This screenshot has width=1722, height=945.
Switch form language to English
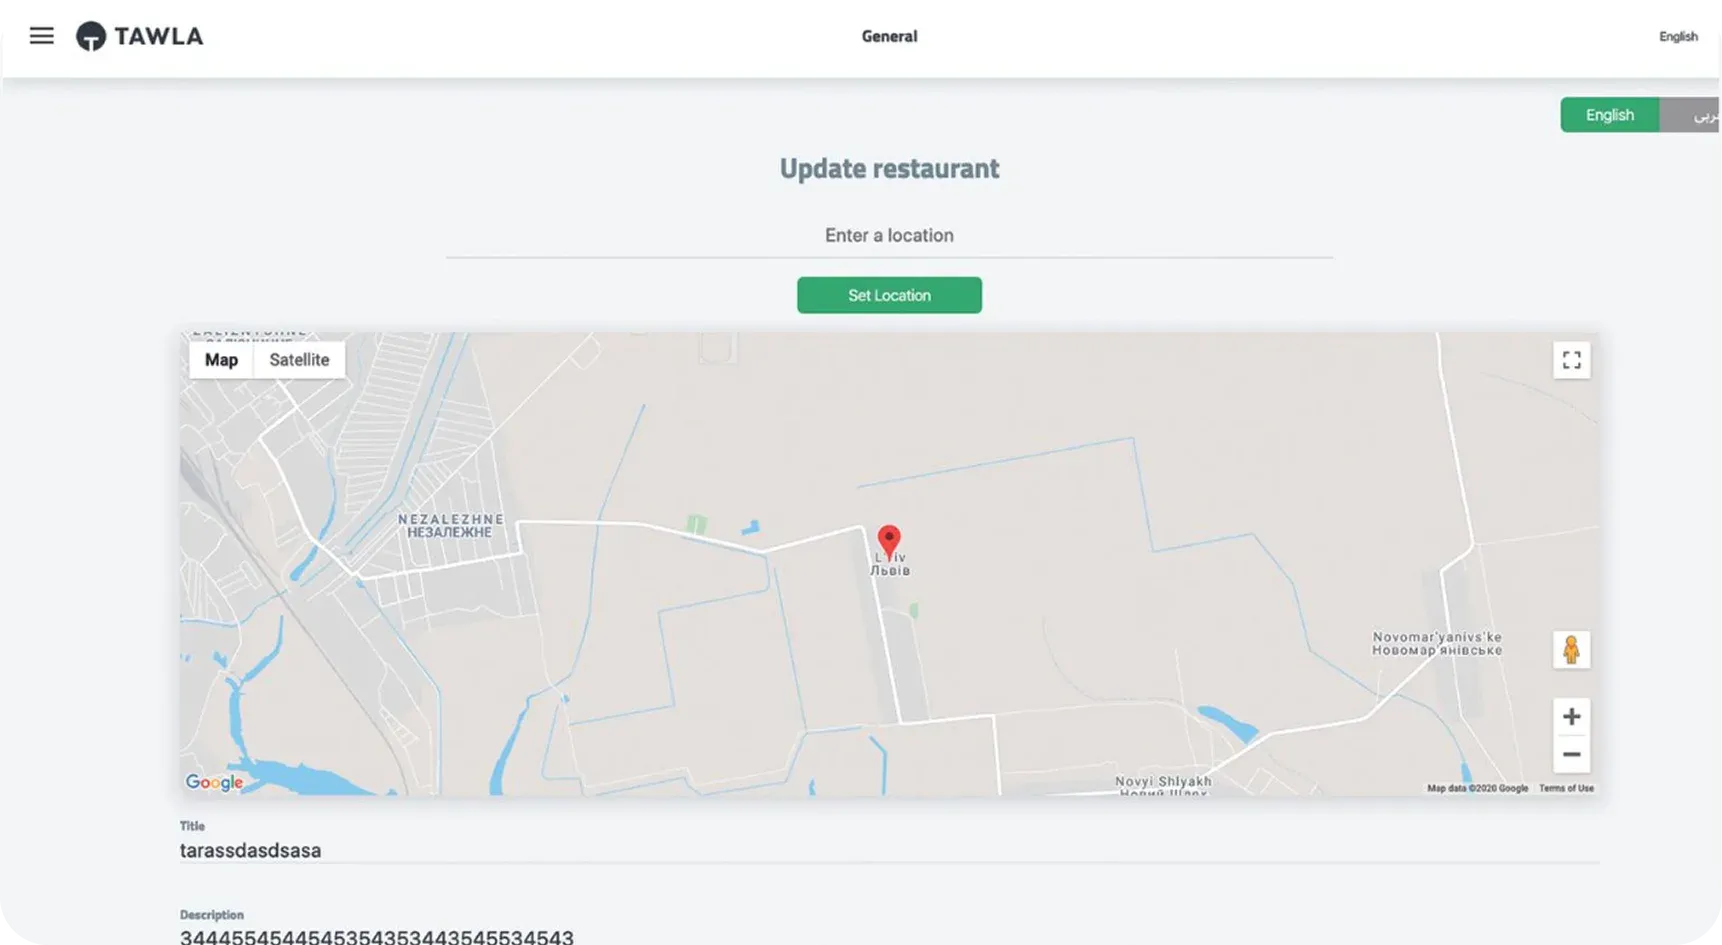click(1609, 115)
